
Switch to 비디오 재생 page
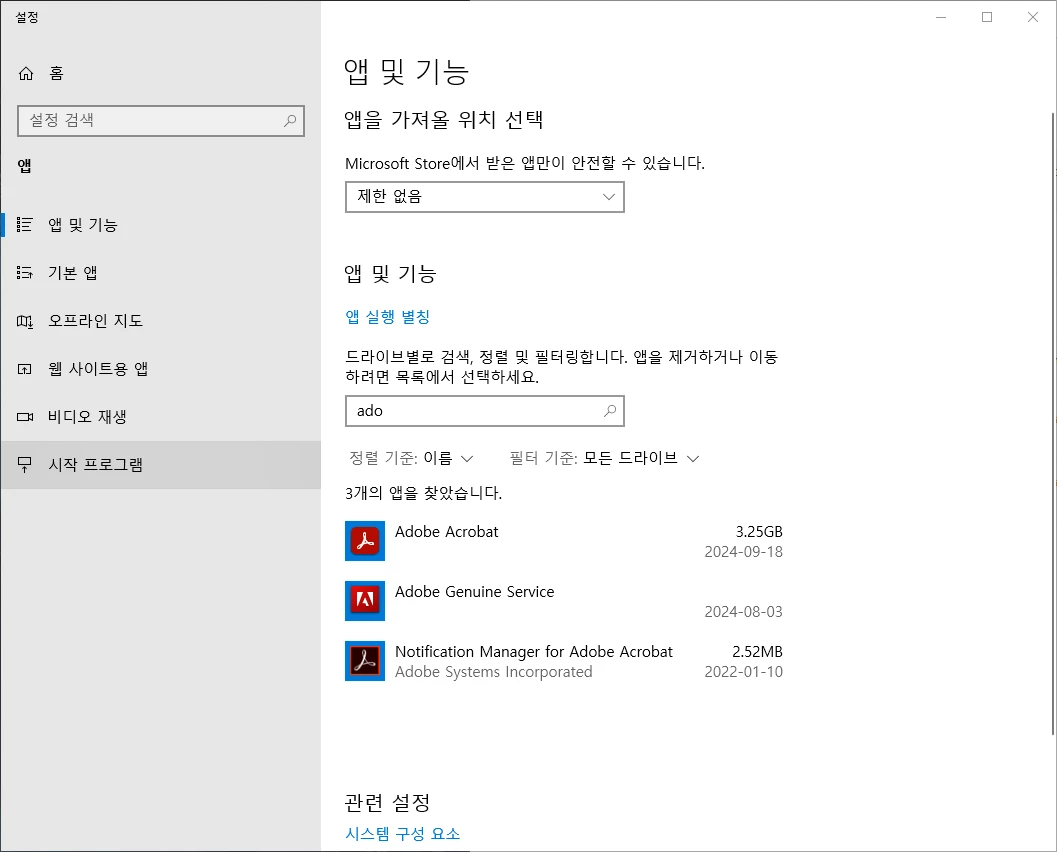160,417
